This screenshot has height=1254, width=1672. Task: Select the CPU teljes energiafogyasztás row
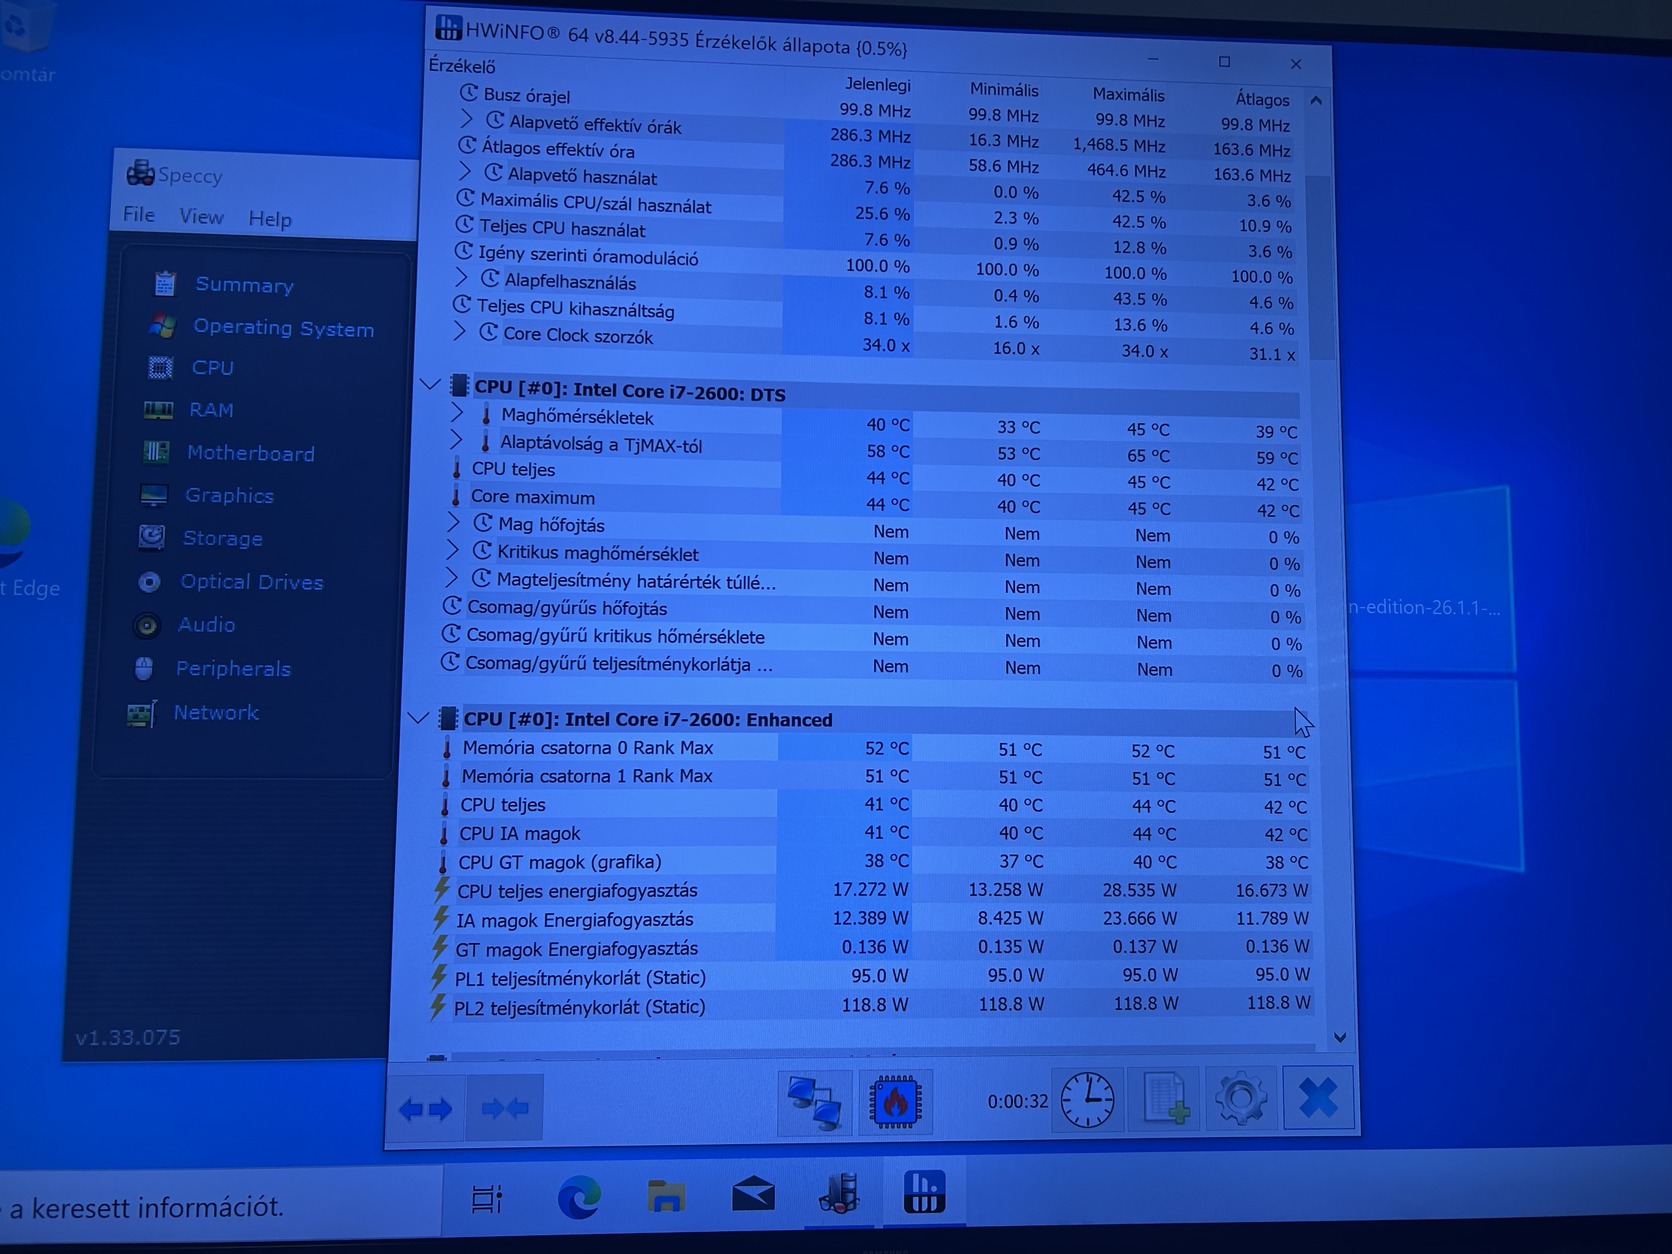click(870, 890)
